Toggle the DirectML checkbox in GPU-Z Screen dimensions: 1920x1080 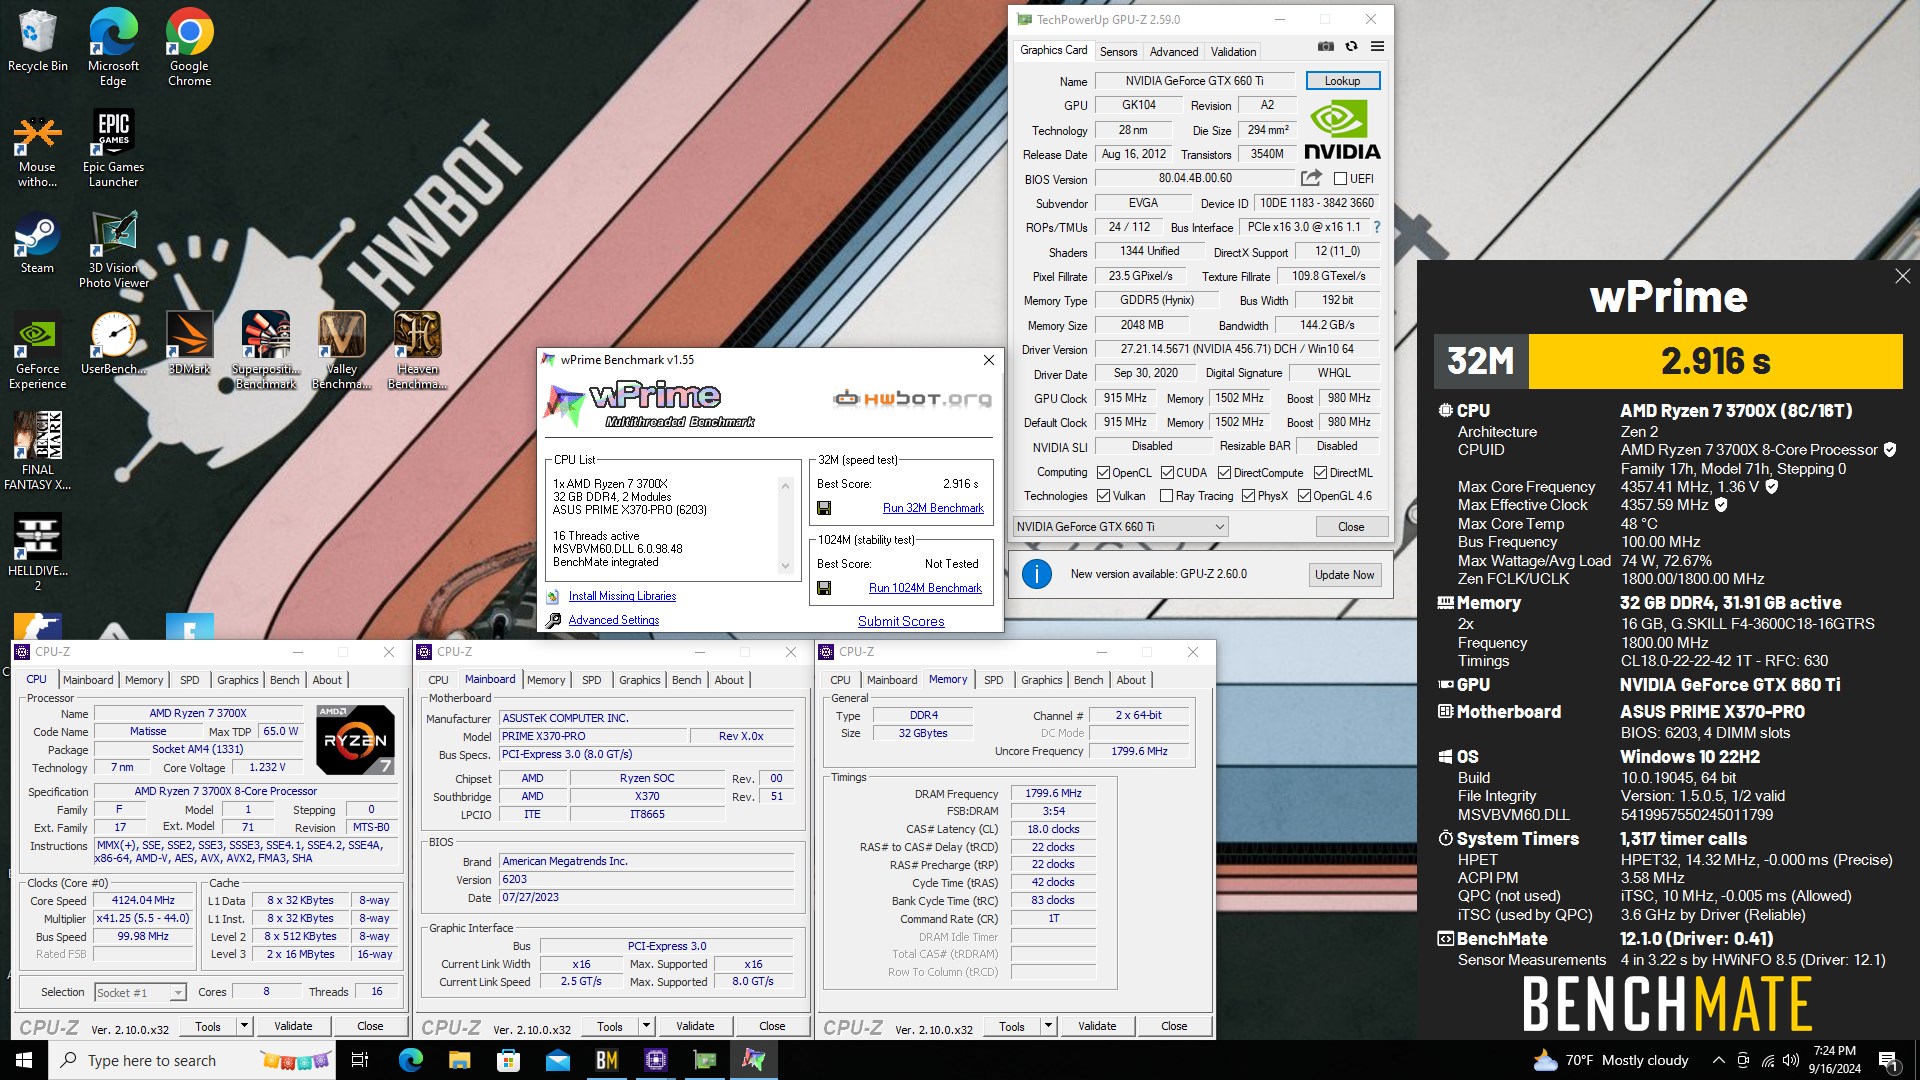pyautogui.click(x=1320, y=473)
